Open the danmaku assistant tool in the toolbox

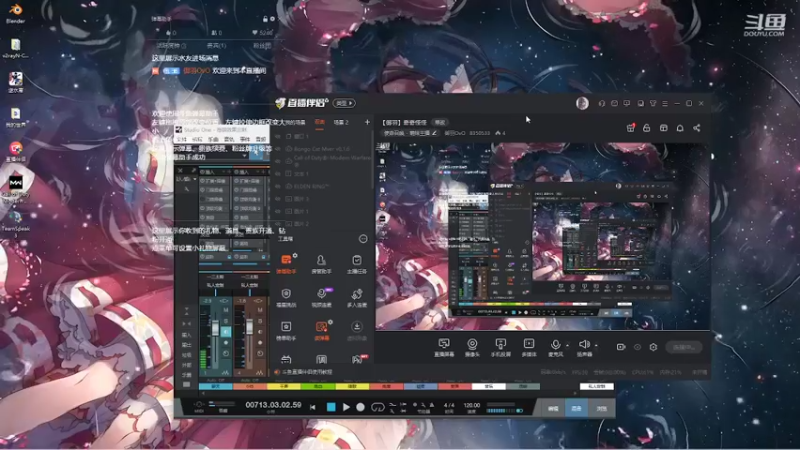pos(286,264)
